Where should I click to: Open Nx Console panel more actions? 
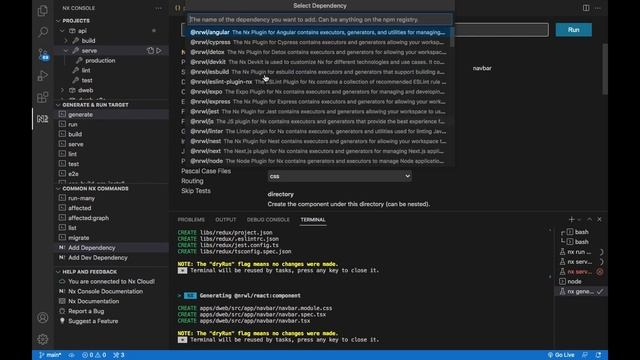[158, 8]
